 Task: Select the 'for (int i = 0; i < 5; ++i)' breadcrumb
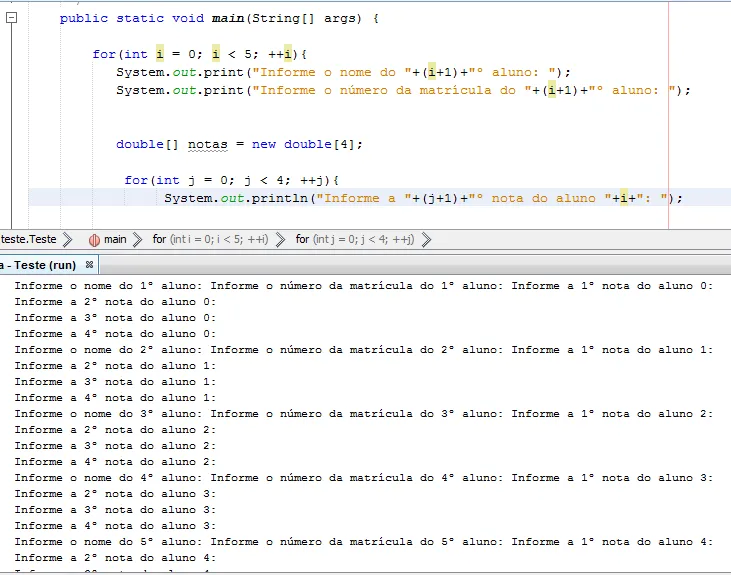211,239
